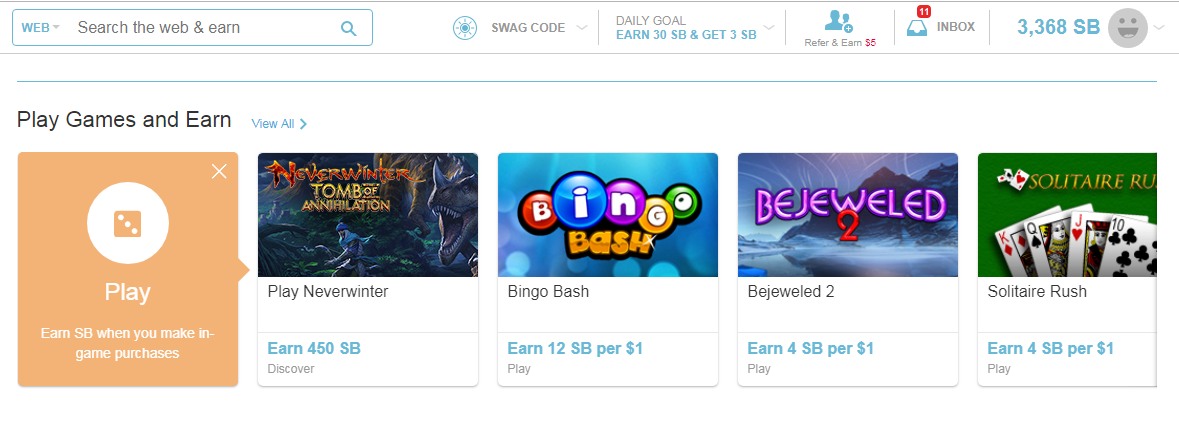Click the Swag Code sun icon

point(465,28)
